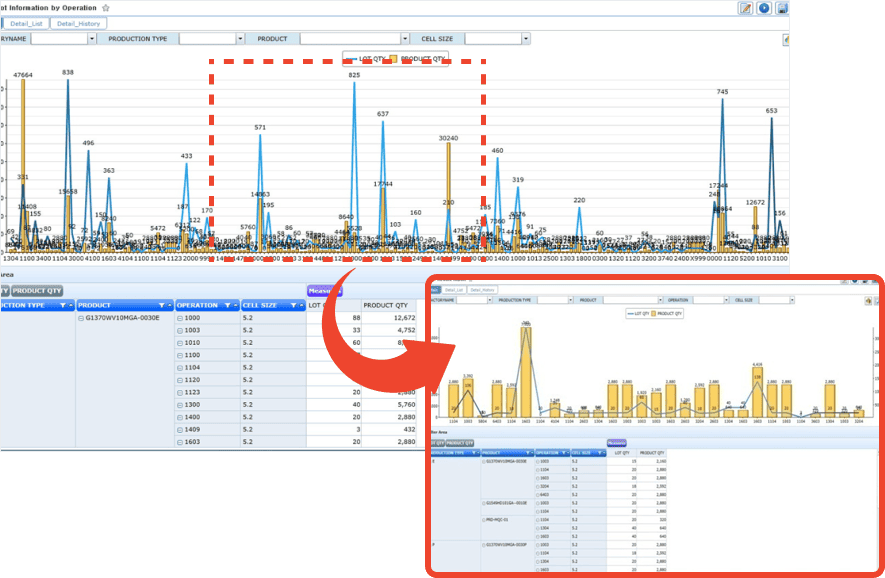Screen dimensions: 885x578
Task: Collapse product G1370WV10MGA-0030E tree node
Action: pos(81,318)
